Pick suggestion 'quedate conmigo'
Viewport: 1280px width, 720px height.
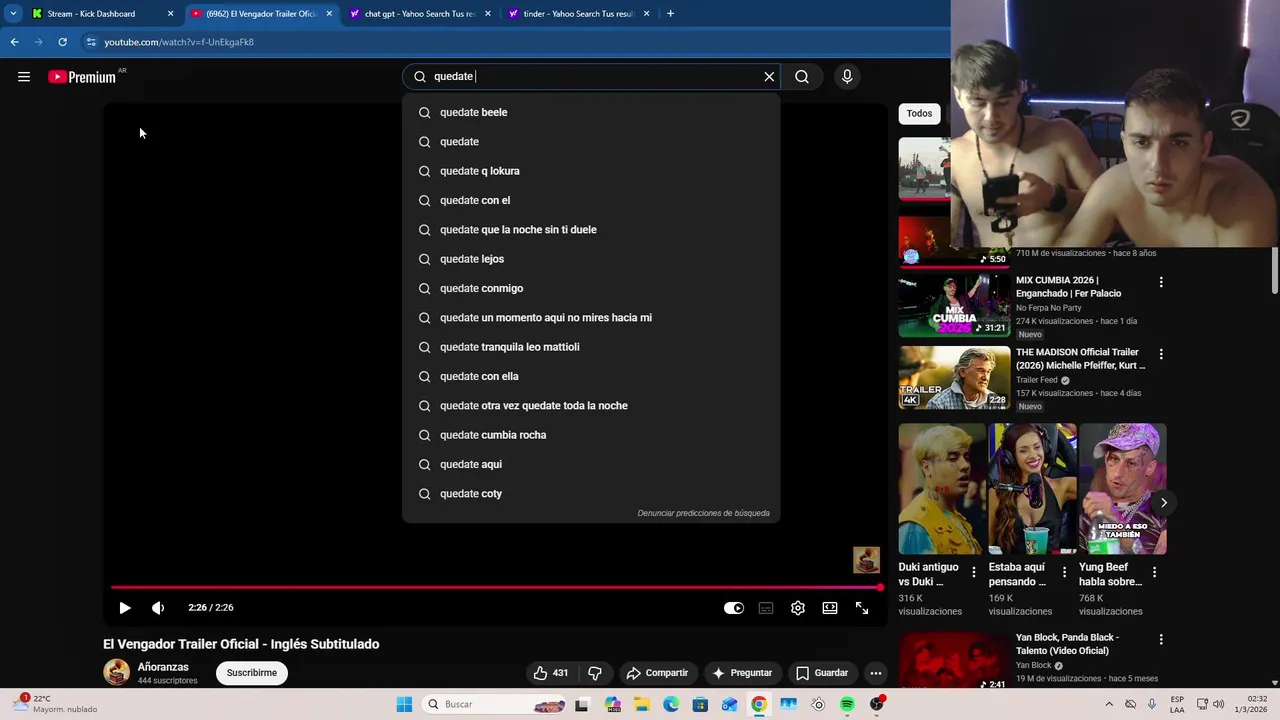point(591,288)
